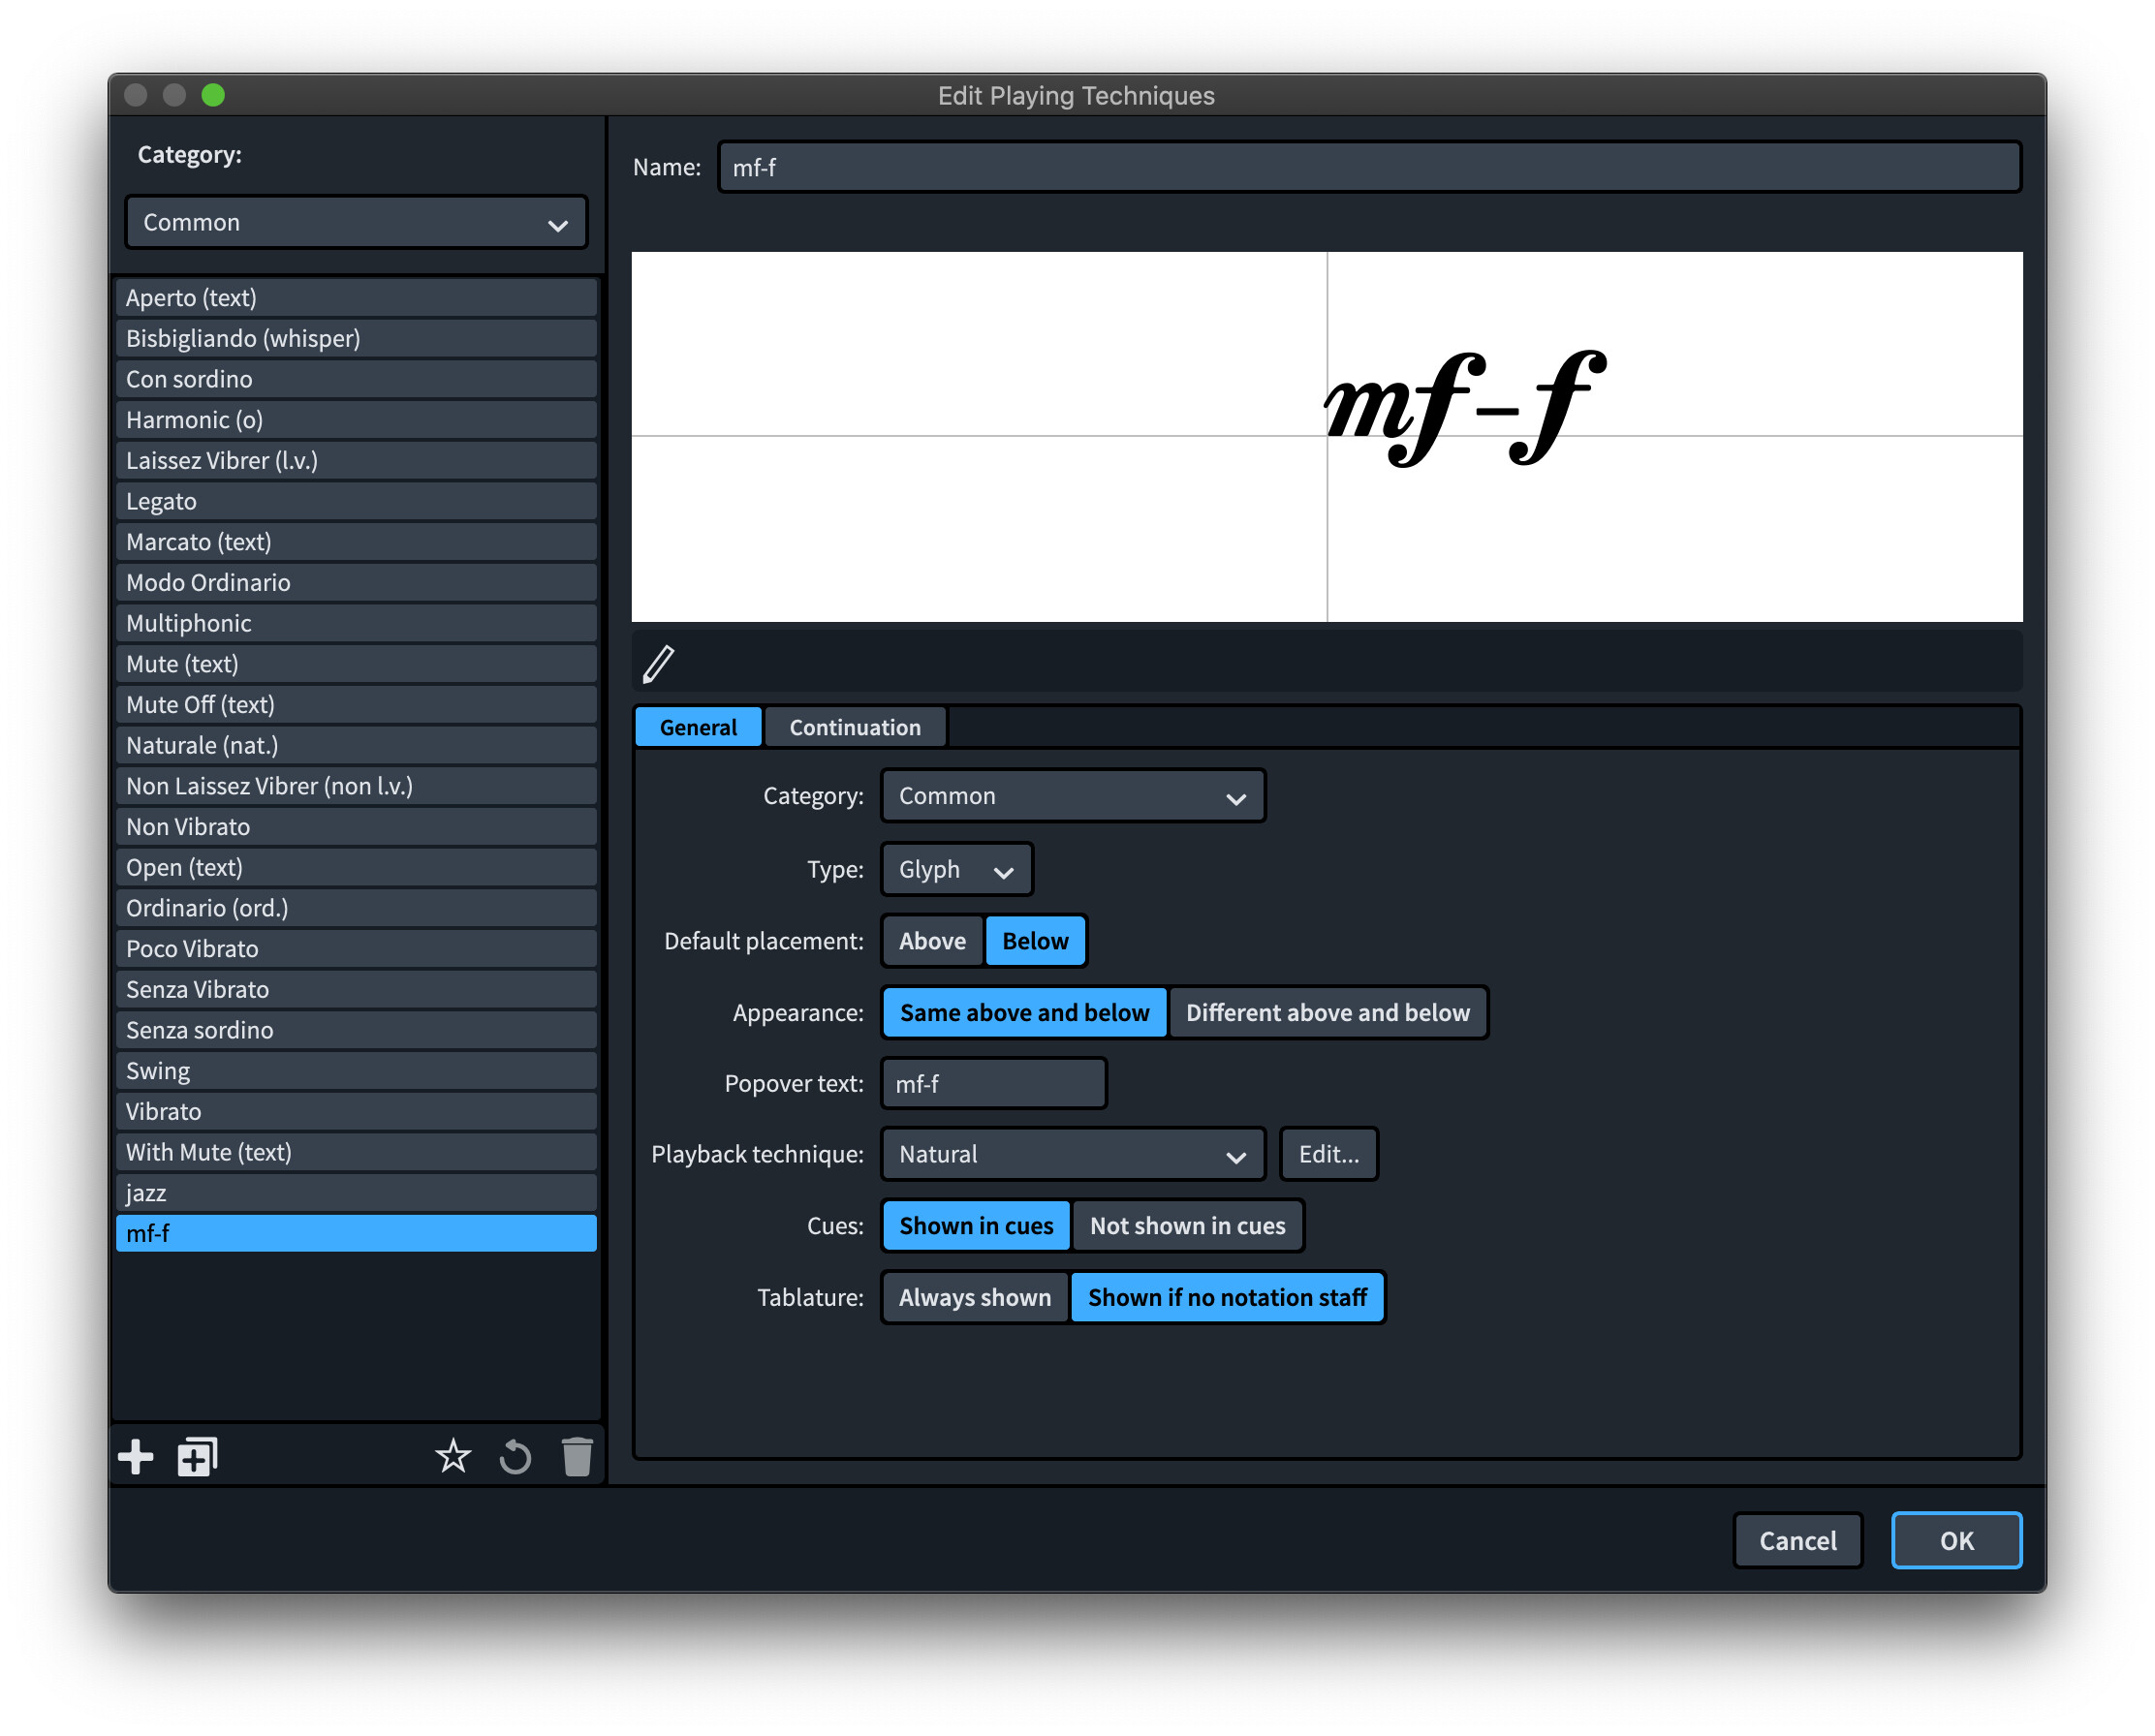Select Ordinario (ord.) in the list
Viewport: 2155px width, 1736px height.
point(356,908)
